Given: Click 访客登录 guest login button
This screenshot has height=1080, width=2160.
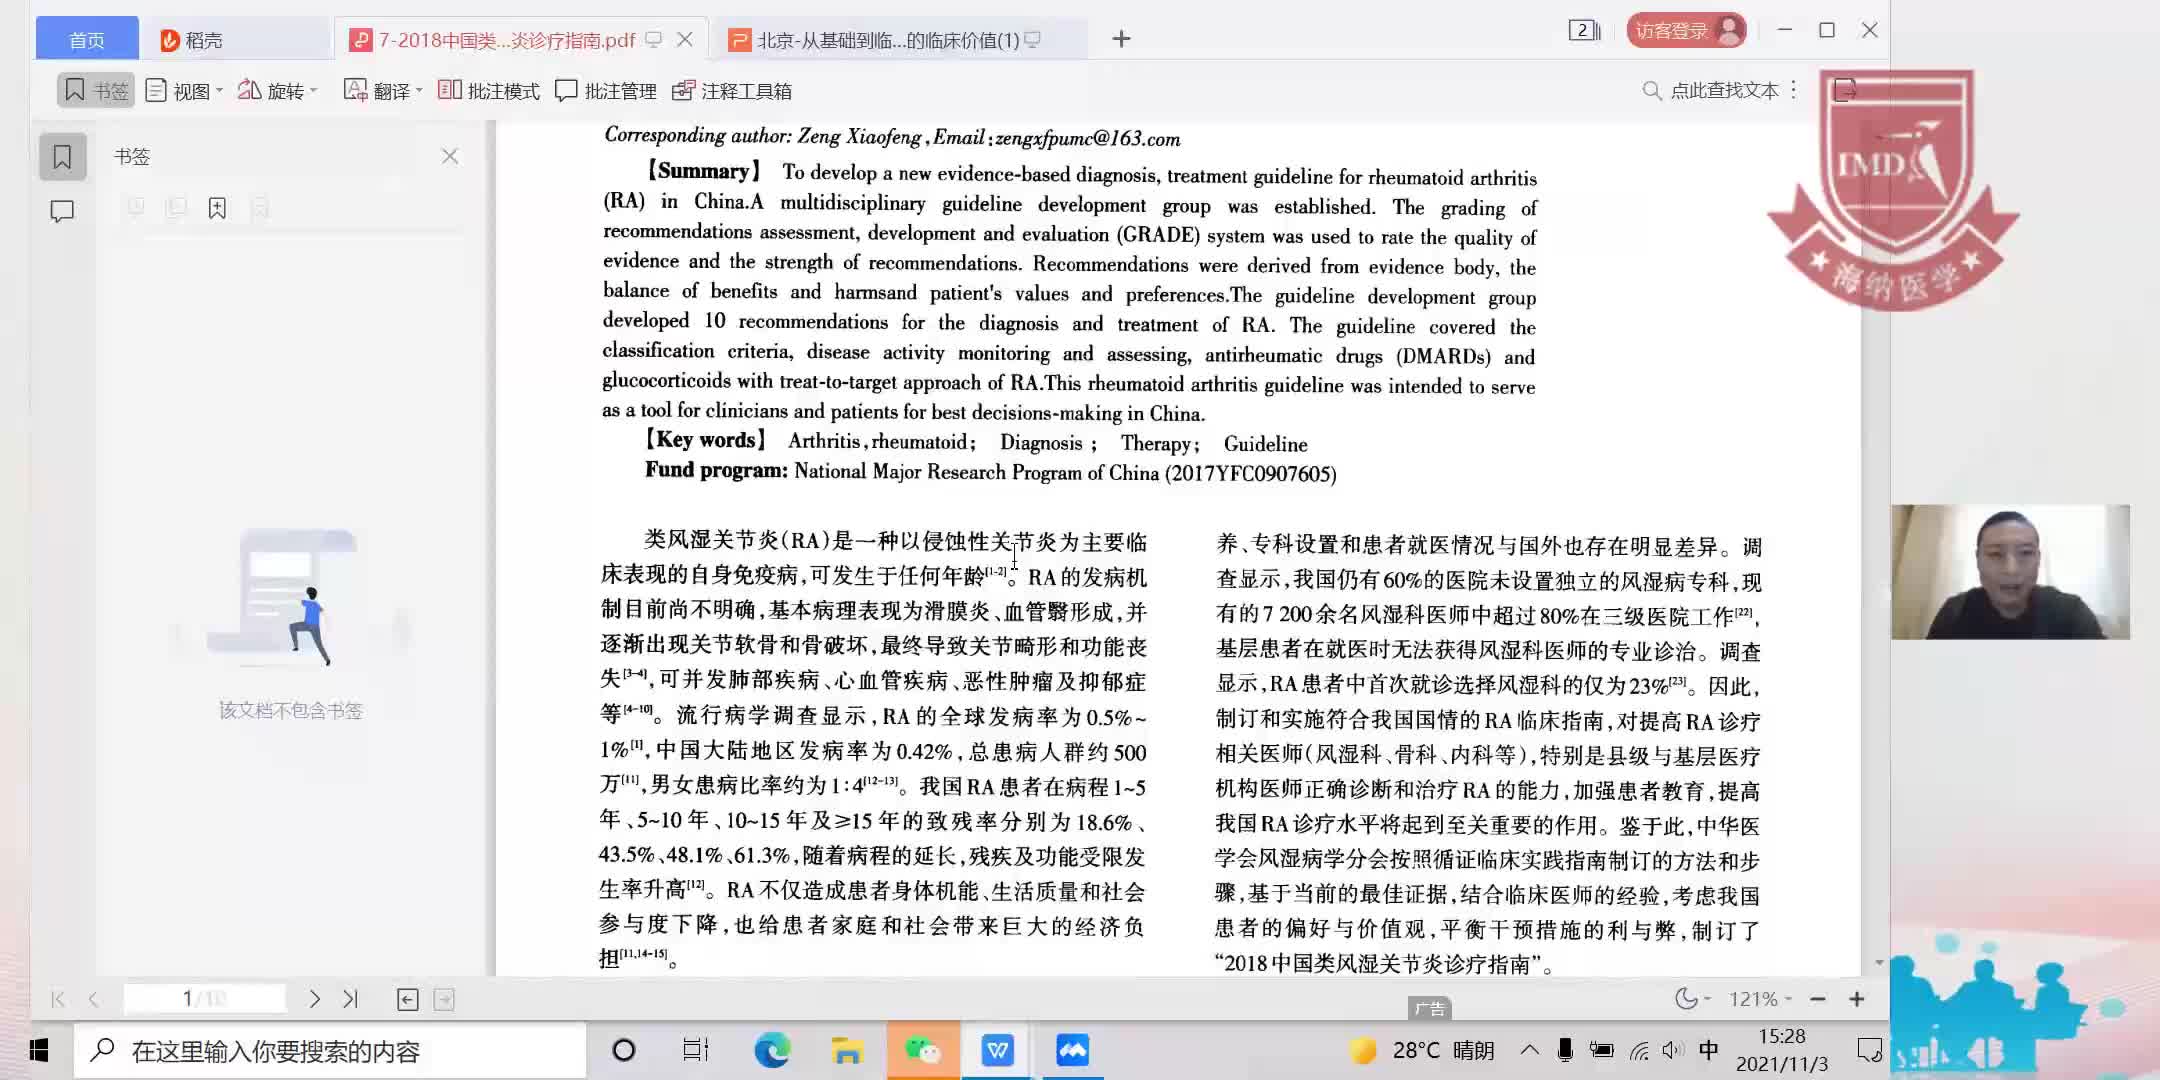Looking at the screenshot, I should (x=1685, y=29).
